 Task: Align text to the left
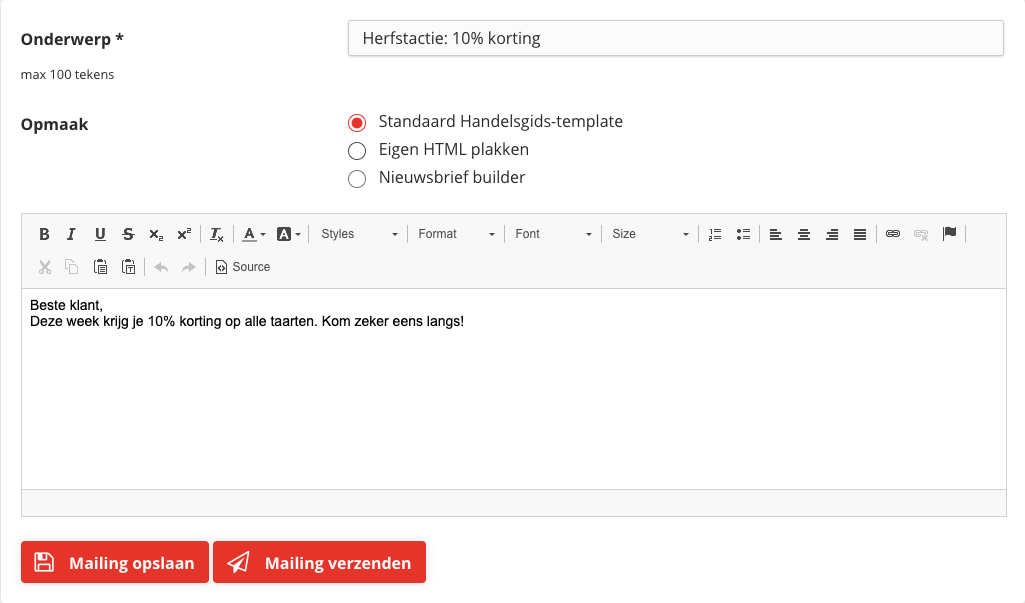pos(775,234)
